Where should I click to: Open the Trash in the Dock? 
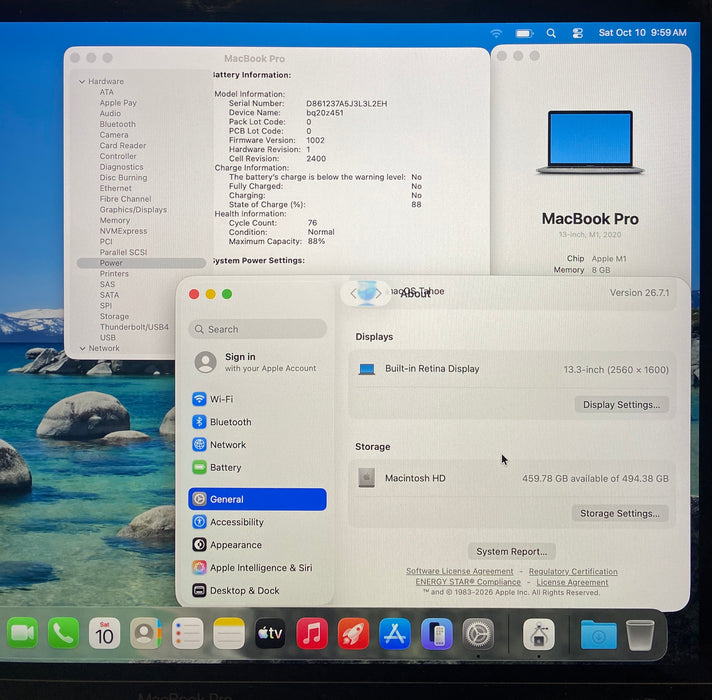coord(640,635)
